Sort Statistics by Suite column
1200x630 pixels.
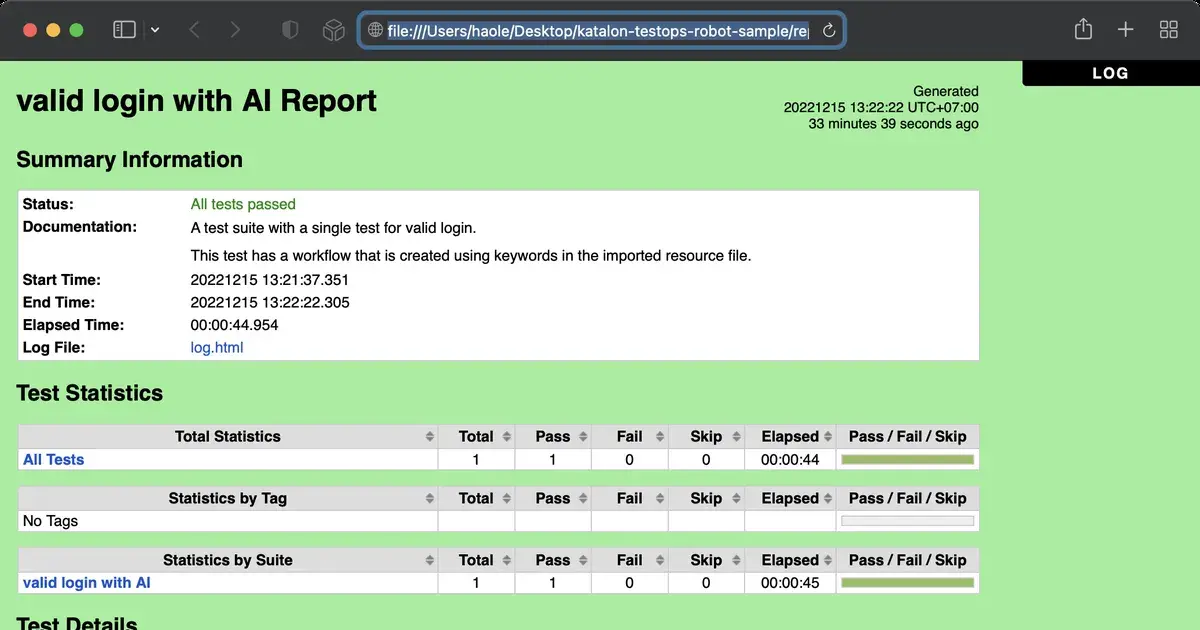228,561
